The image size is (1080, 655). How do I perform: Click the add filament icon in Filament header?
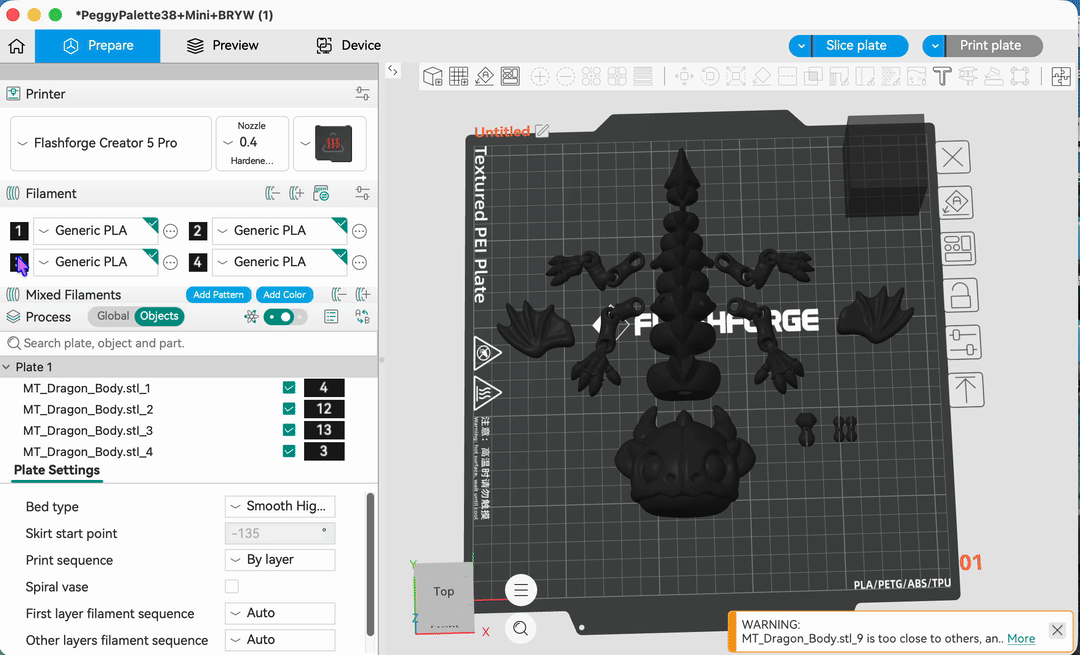[x=296, y=194]
